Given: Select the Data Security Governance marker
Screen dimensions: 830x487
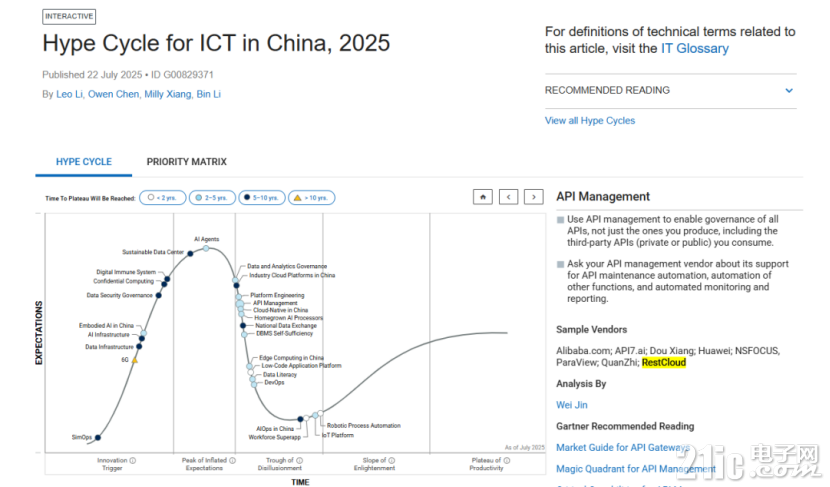Looking at the screenshot, I should pyautogui.click(x=159, y=295).
